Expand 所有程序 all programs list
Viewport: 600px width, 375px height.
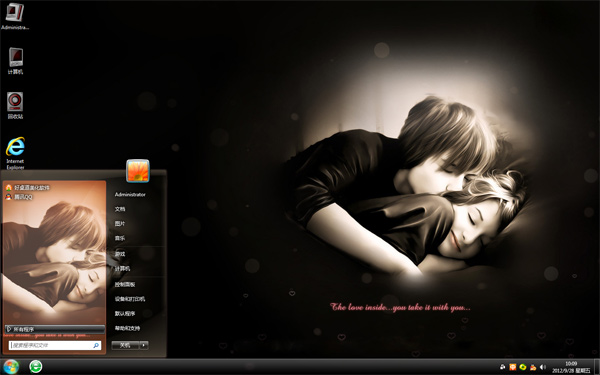pyautogui.click(x=55, y=329)
